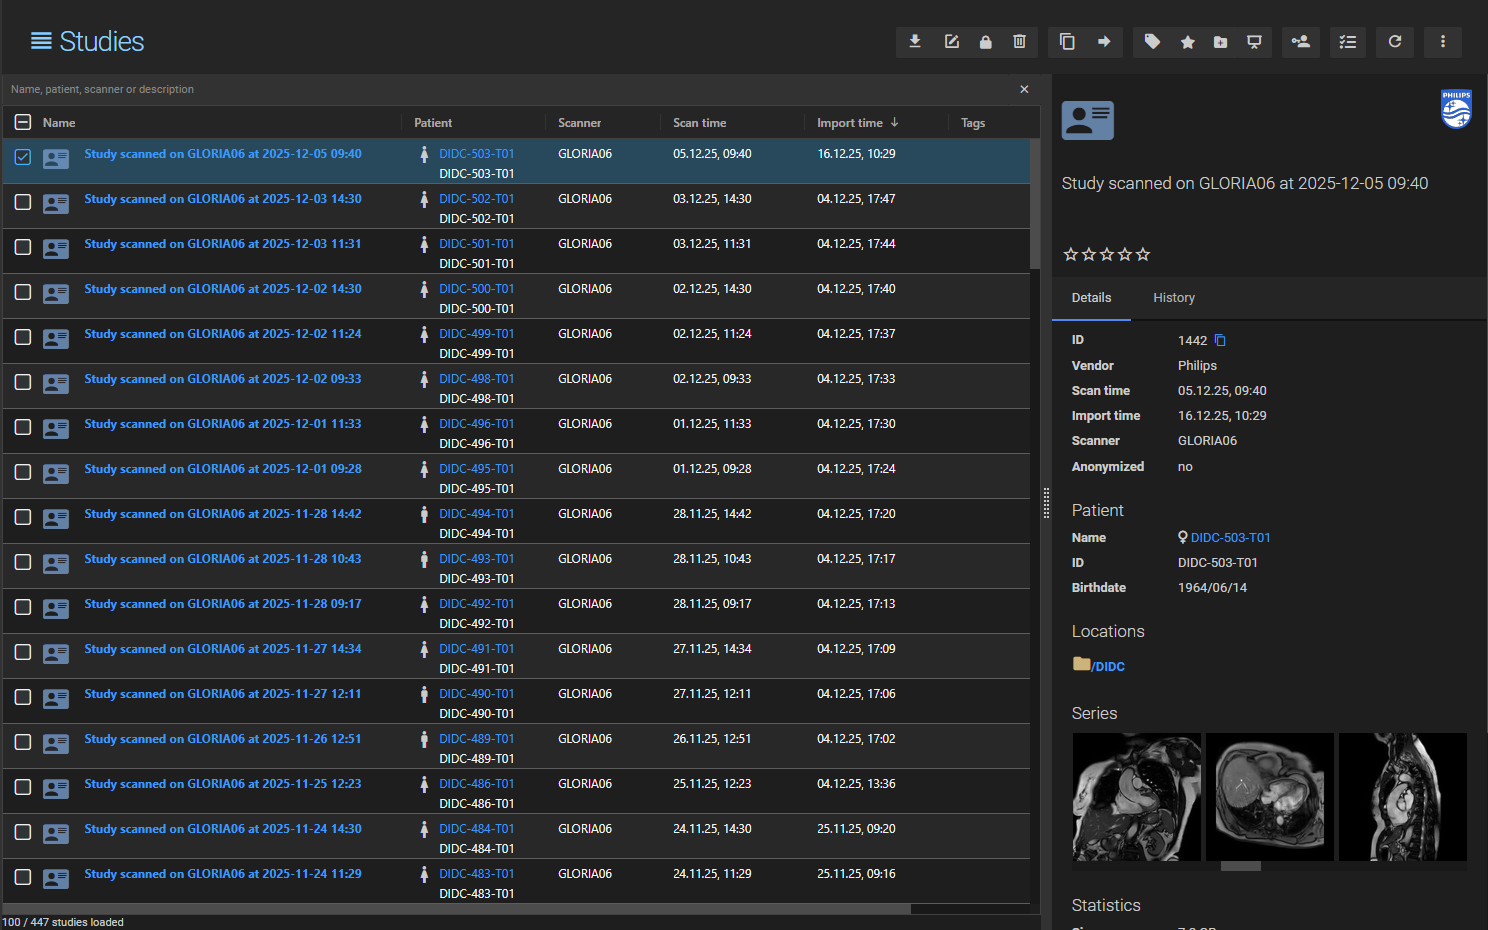Viewport: 1488px width, 930px height.
Task: Click the tag icon in the toolbar
Action: [x=1152, y=42]
